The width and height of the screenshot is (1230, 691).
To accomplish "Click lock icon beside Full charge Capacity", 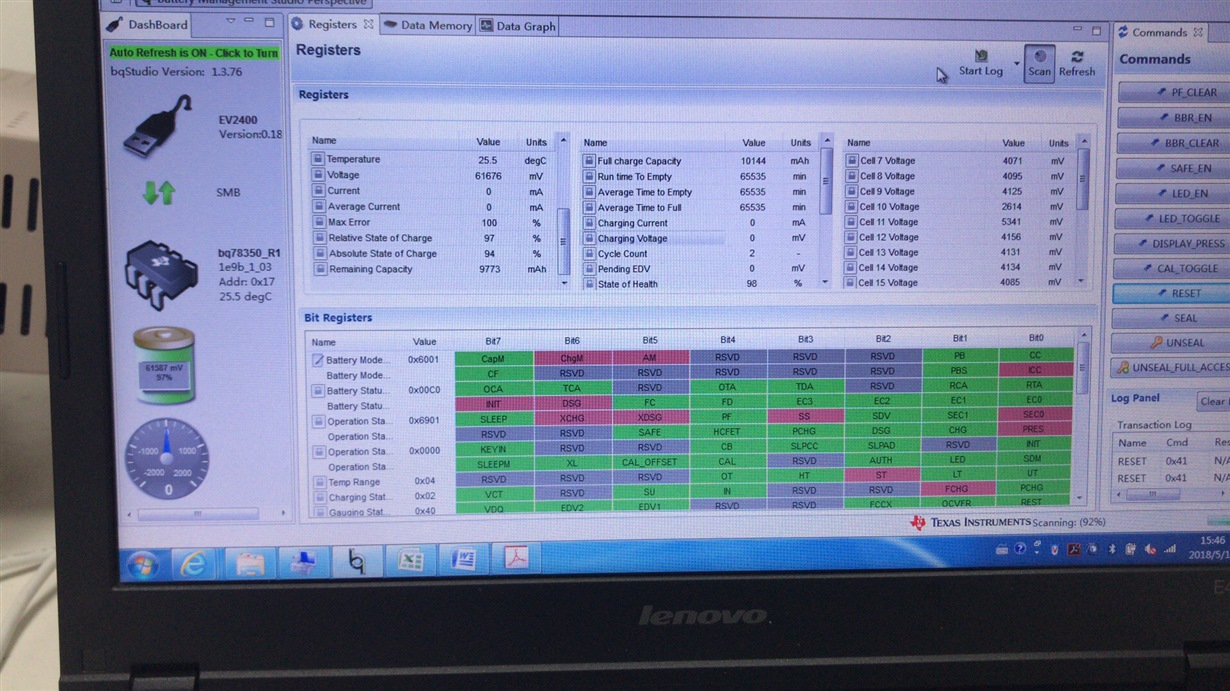I will coord(589,160).
